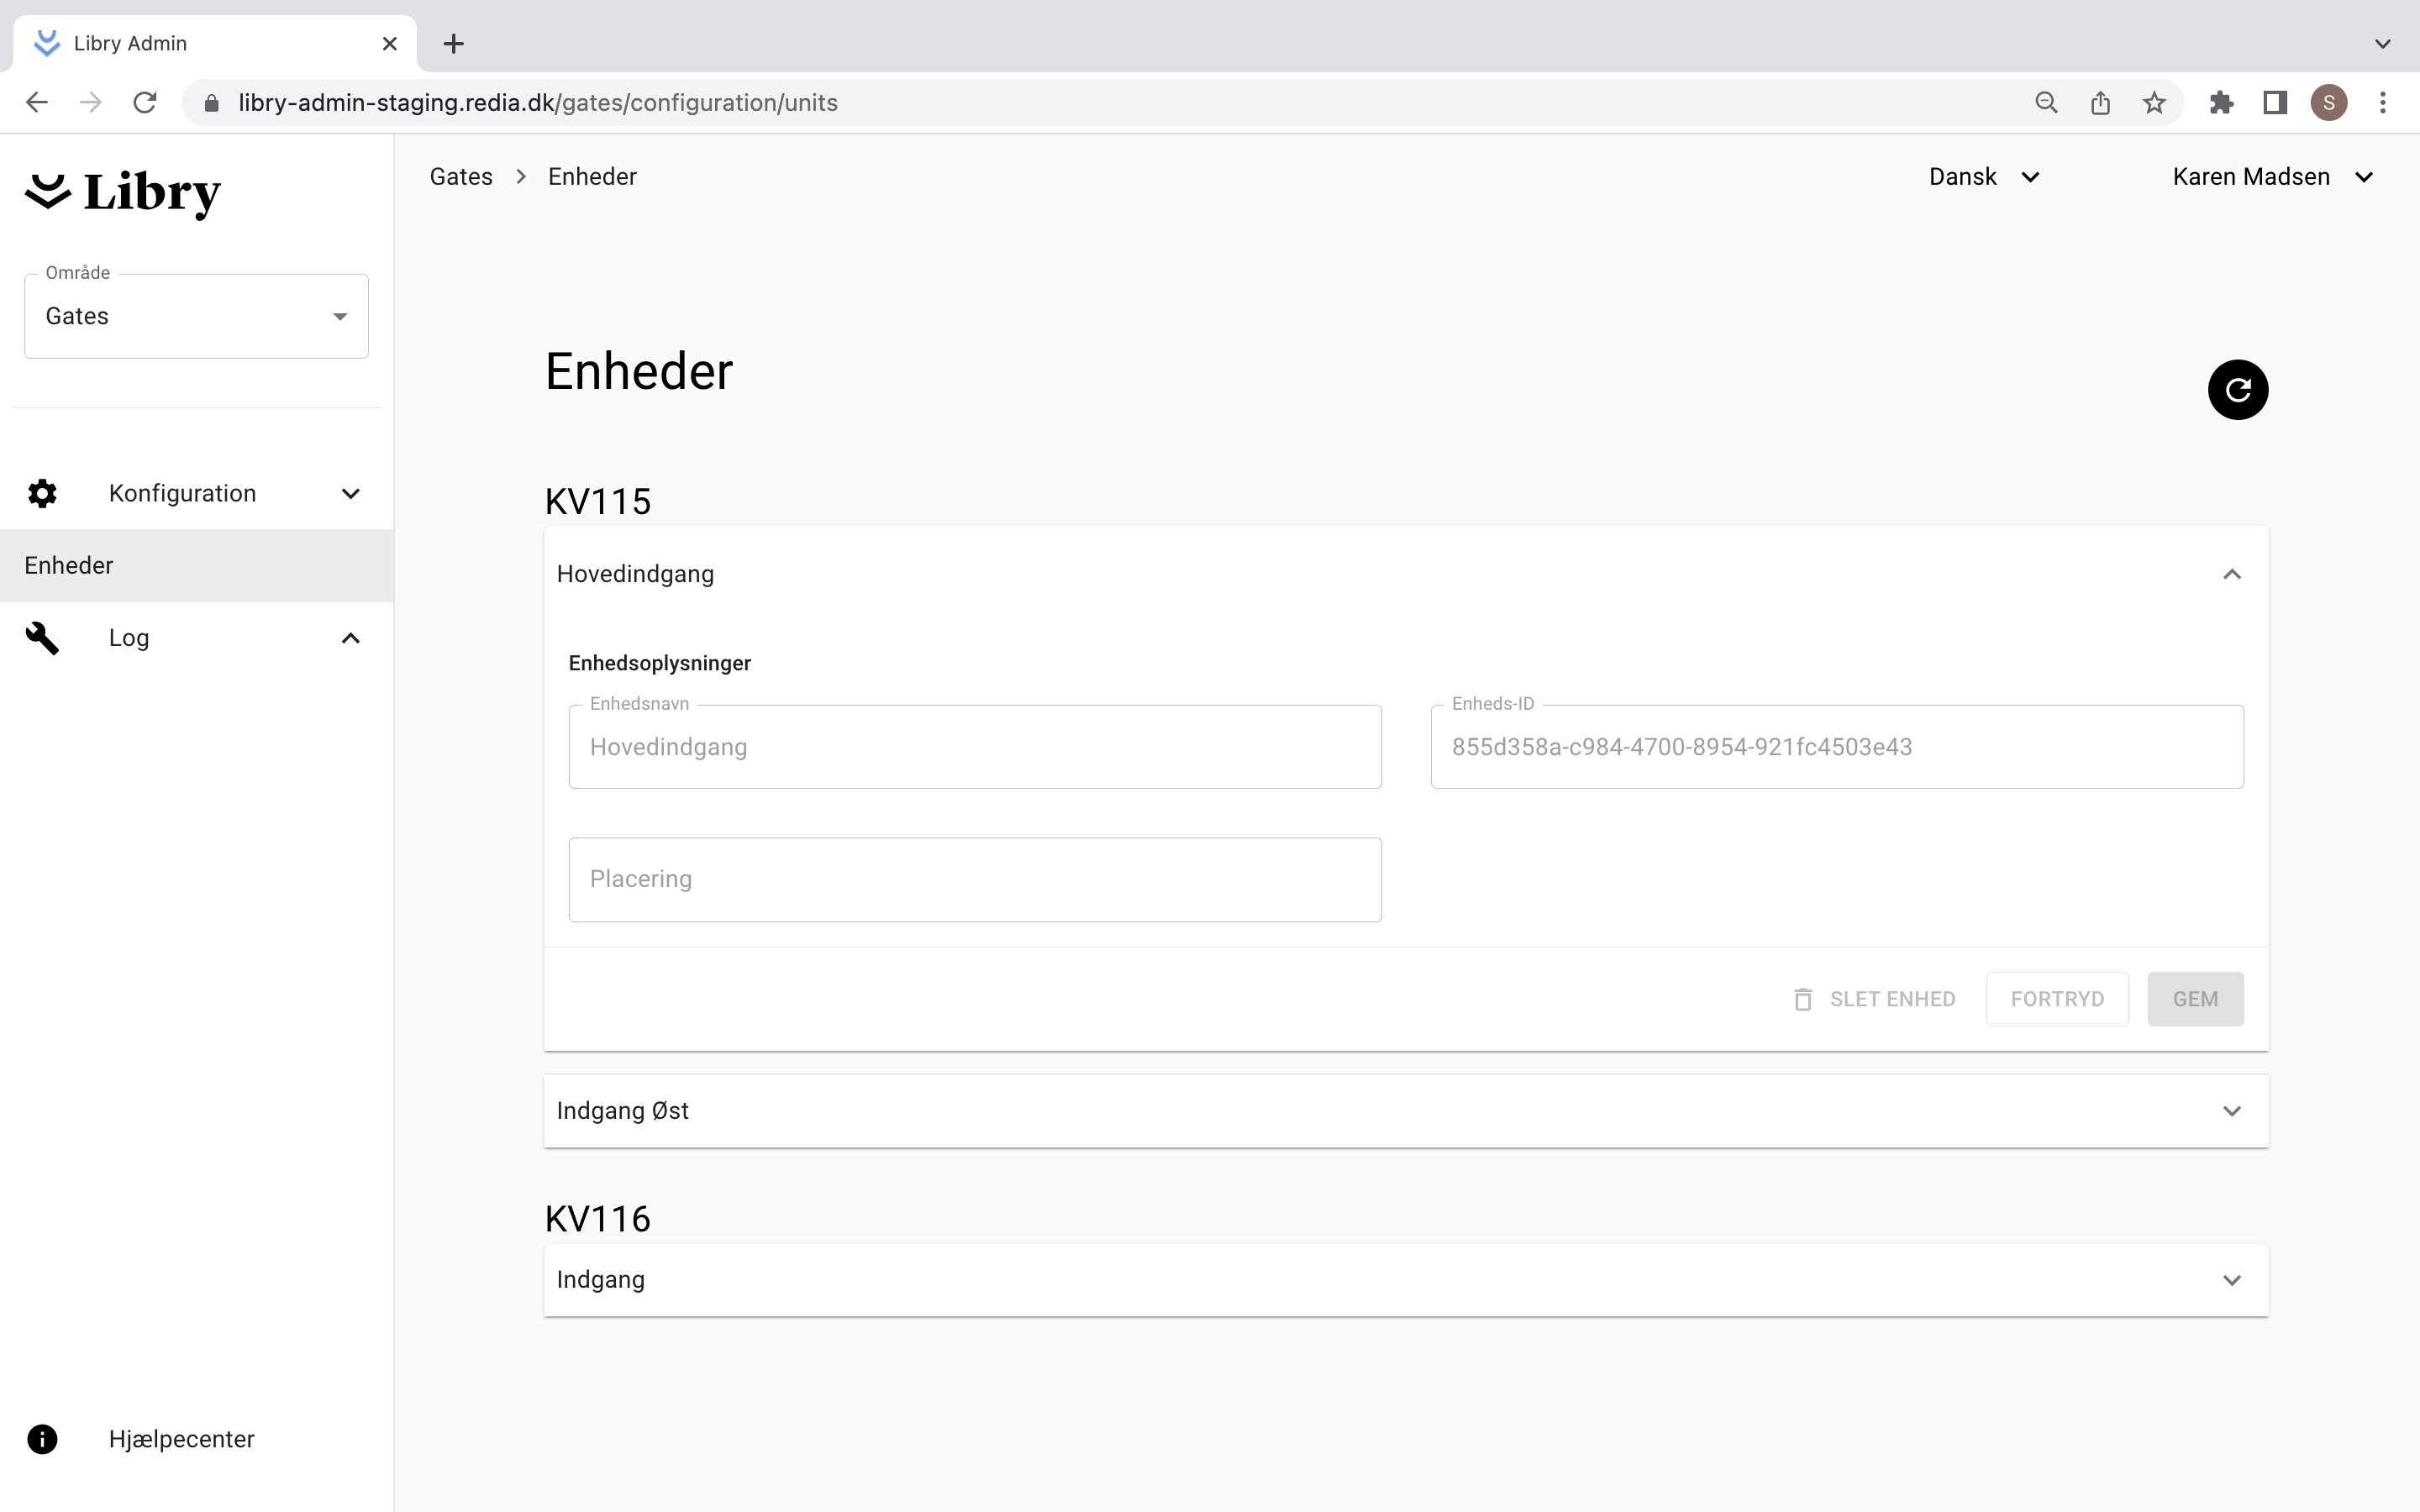Image resolution: width=2420 pixels, height=1512 pixels.
Task: Click the share page icon
Action: (x=2100, y=103)
